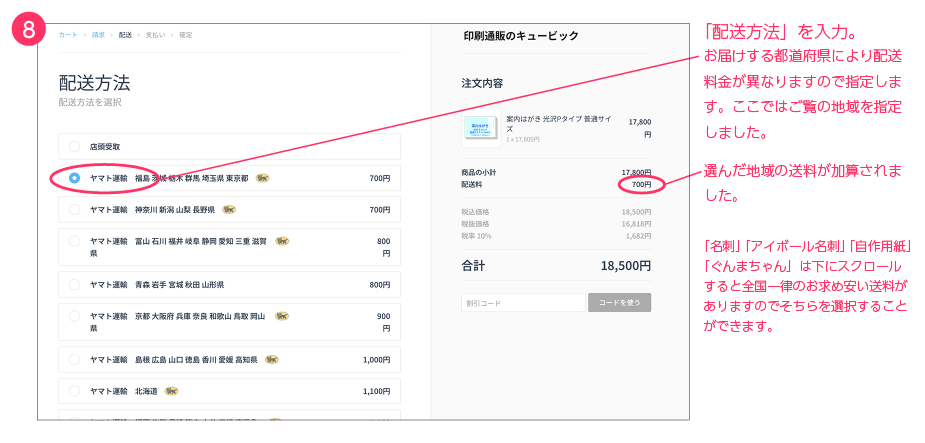This screenshot has height=443, width=925.
Task: Select the 店頭受取 store pickup option
Action: (x=74, y=146)
